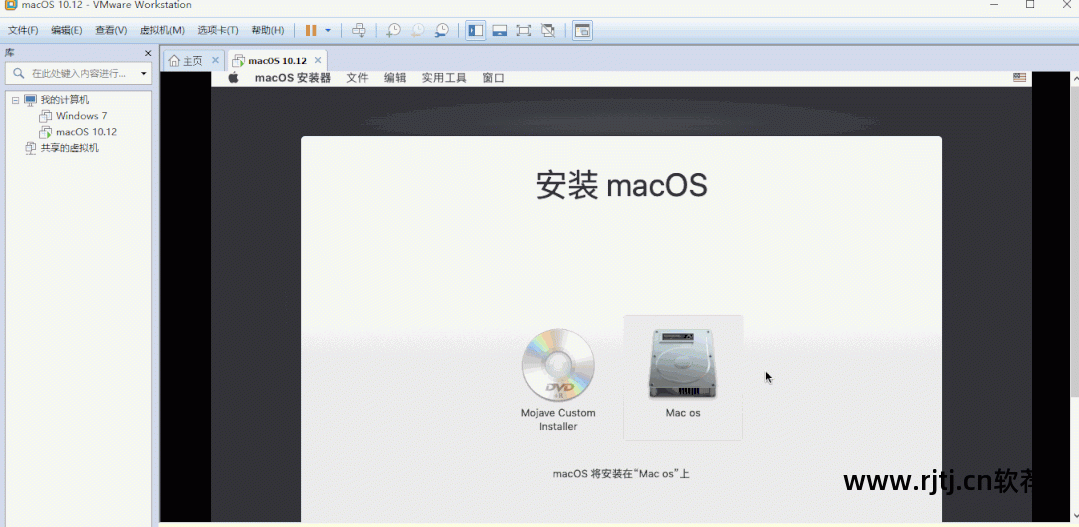Toggle the library sidebar view button
This screenshot has height=527, width=1079.
476,30
